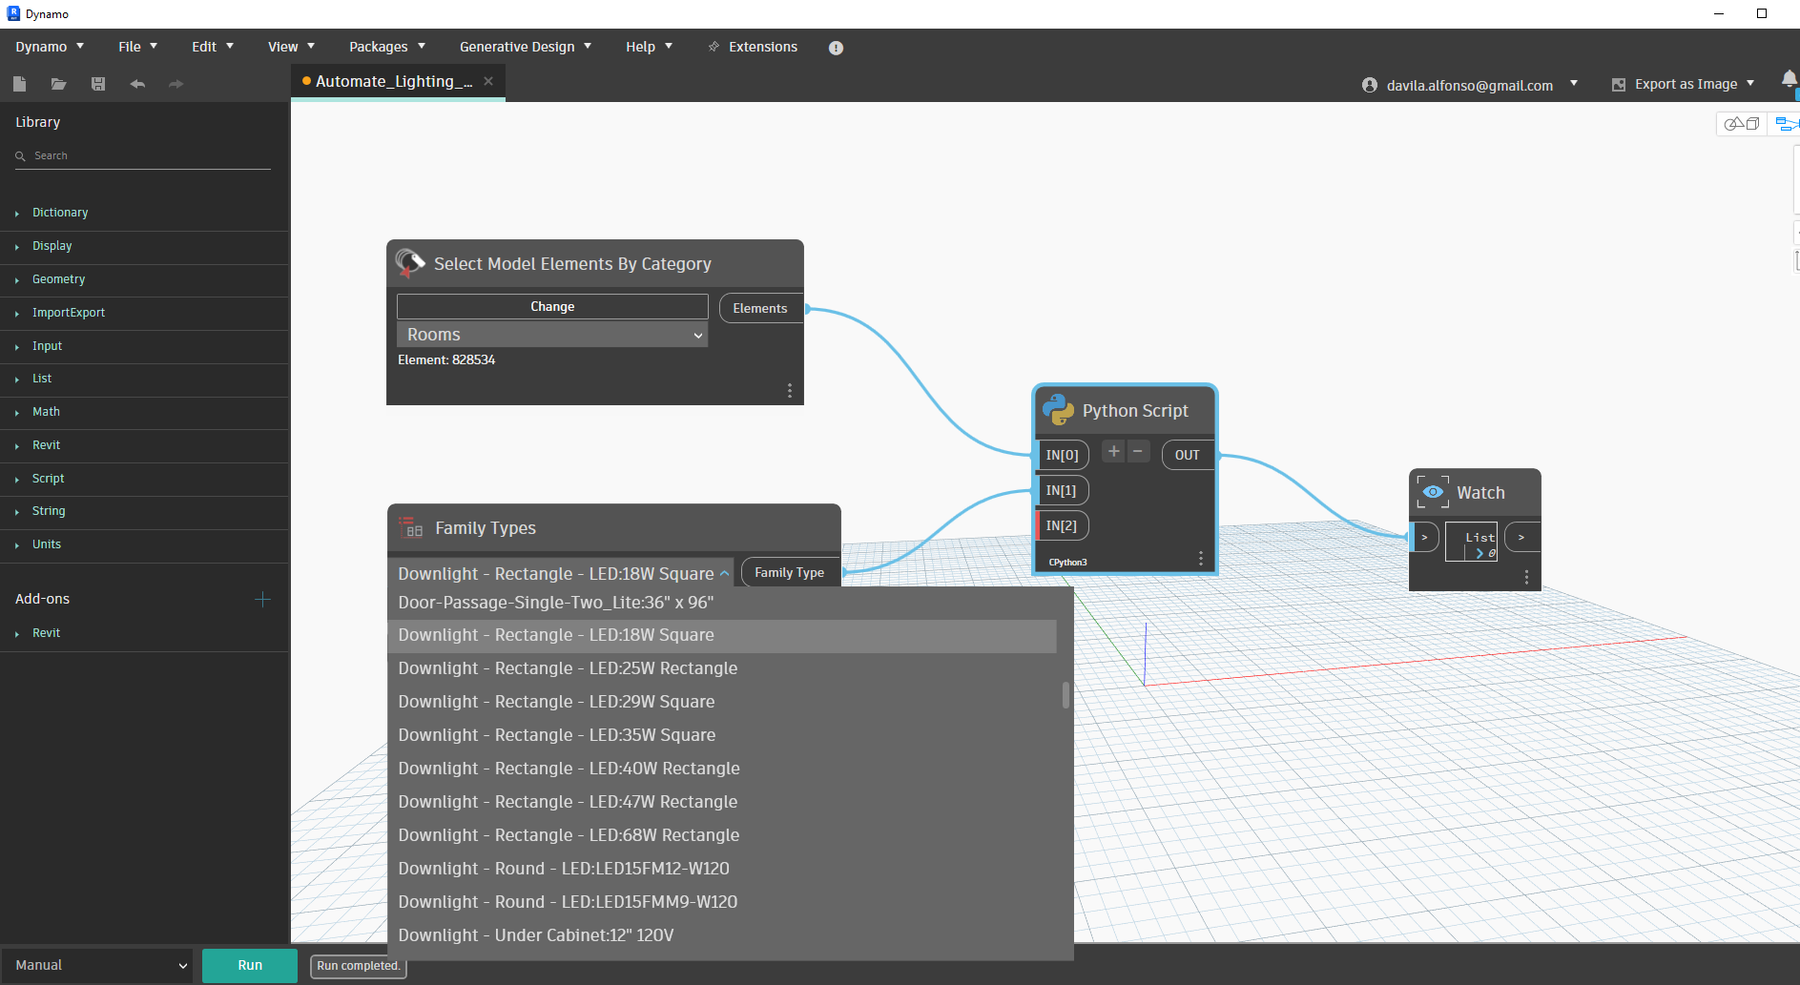Open the info alert icon in menu bar
Image resolution: width=1800 pixels, height=985 pixels.
click(x=836, y=48)
